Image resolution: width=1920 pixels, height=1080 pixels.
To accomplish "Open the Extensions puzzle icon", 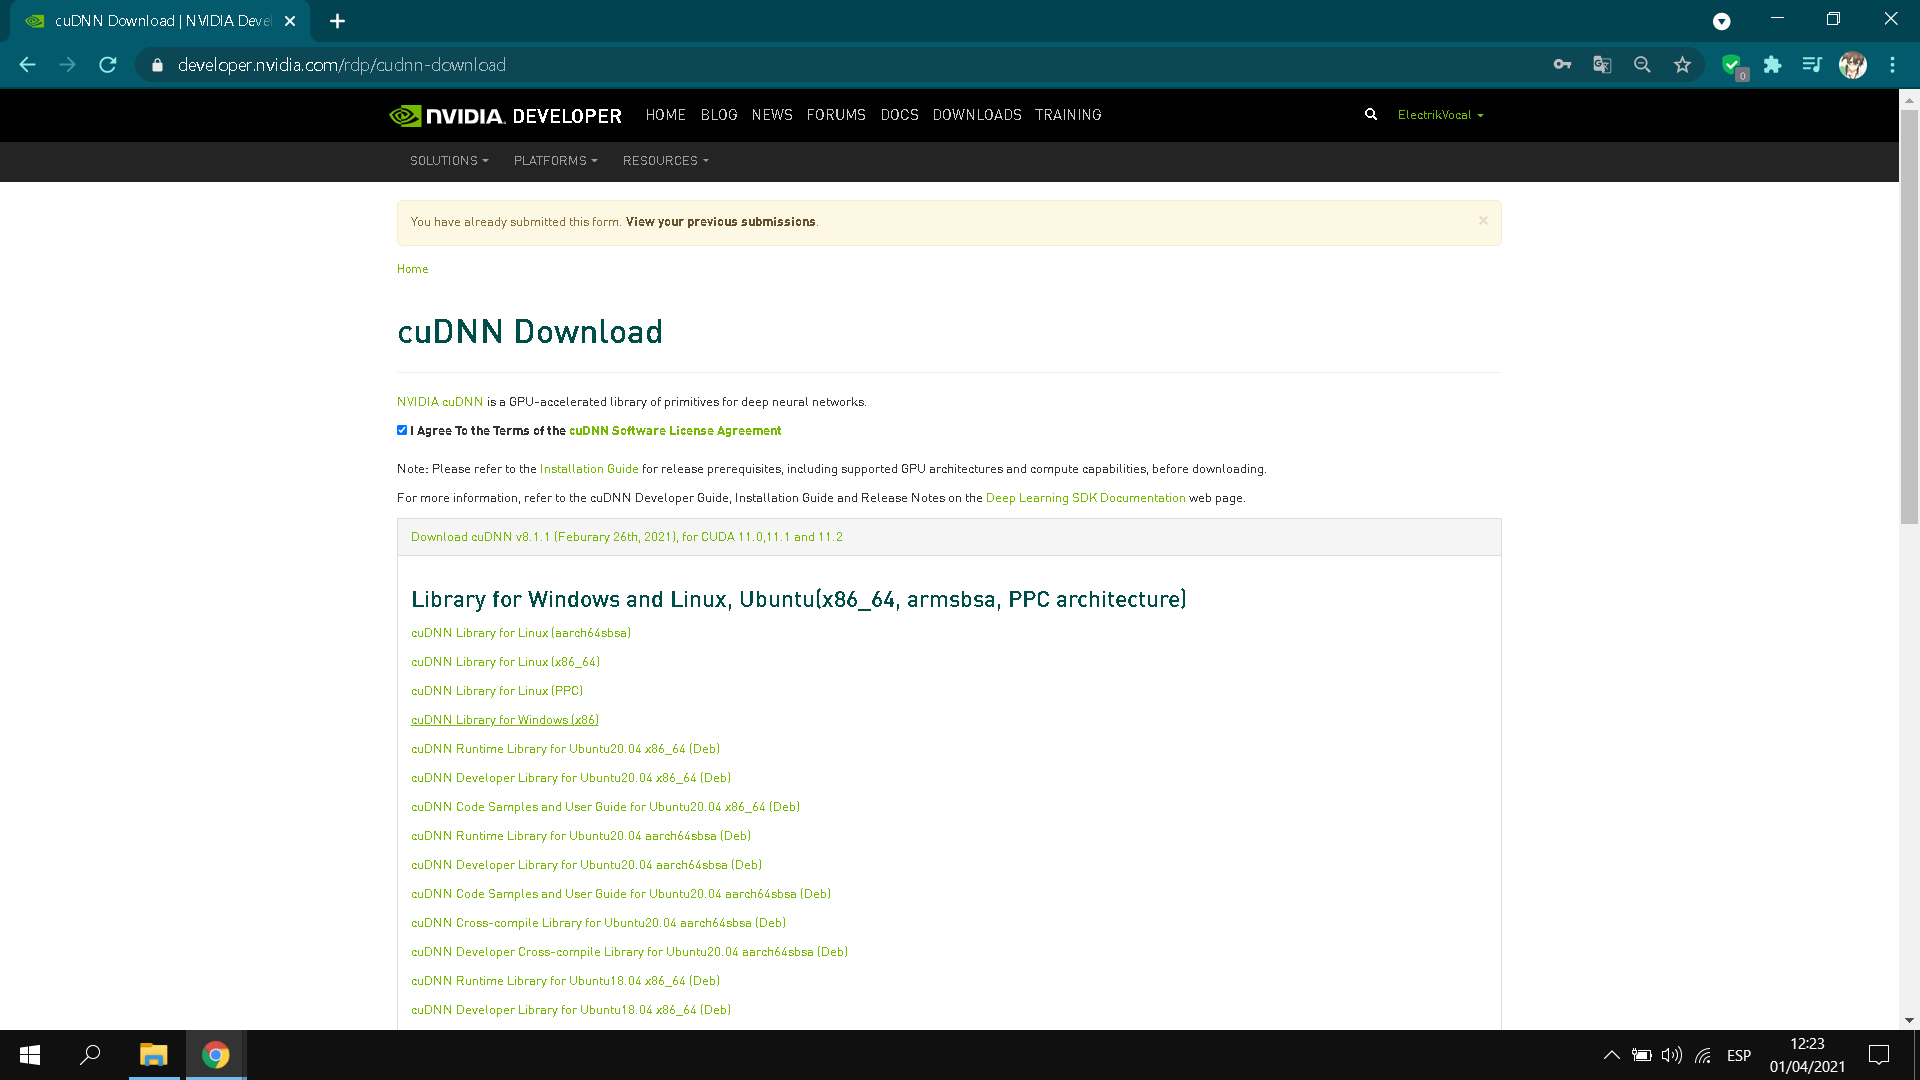I will 1772,65.
